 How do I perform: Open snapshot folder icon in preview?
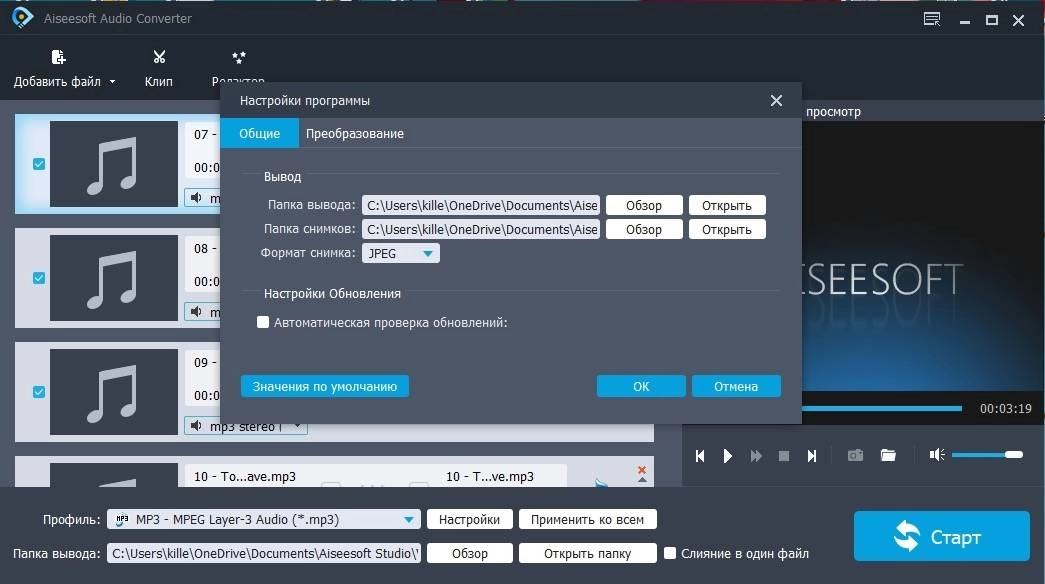[888, 455]
